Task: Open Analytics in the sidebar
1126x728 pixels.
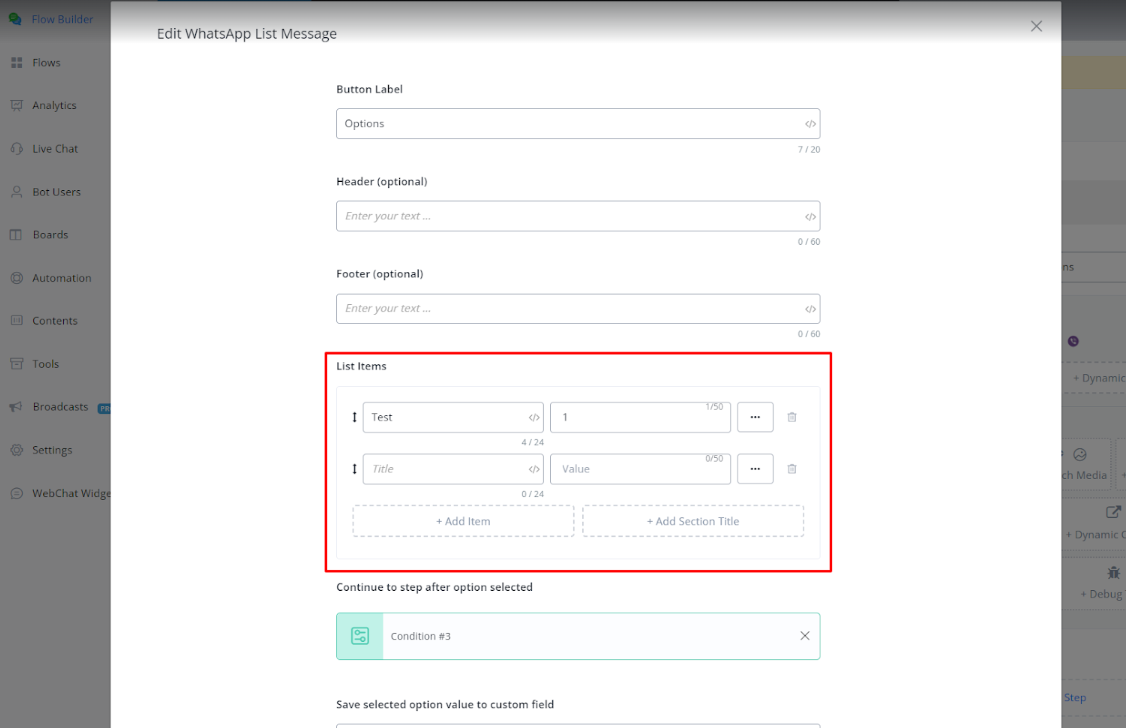Action: tap(54, 106)
